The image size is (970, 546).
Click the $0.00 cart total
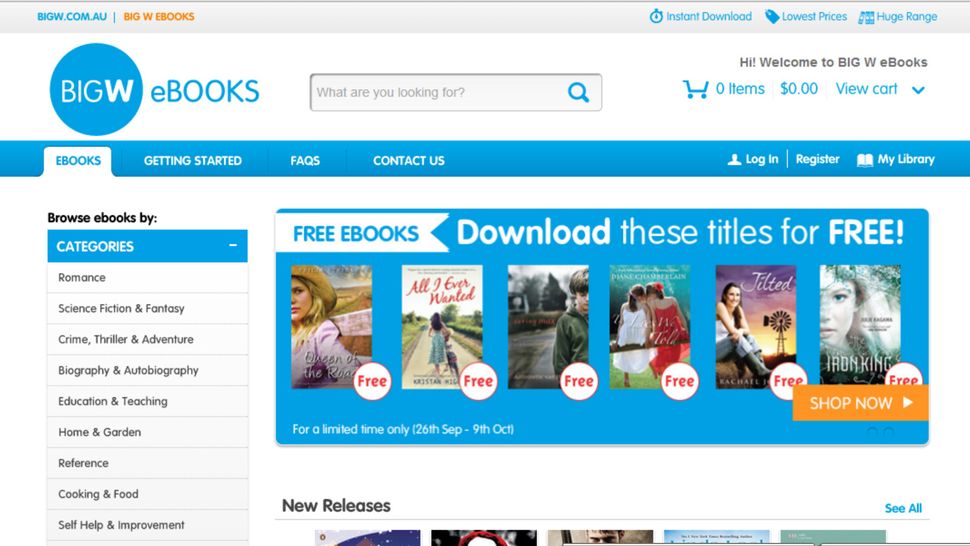coord(799,89)
